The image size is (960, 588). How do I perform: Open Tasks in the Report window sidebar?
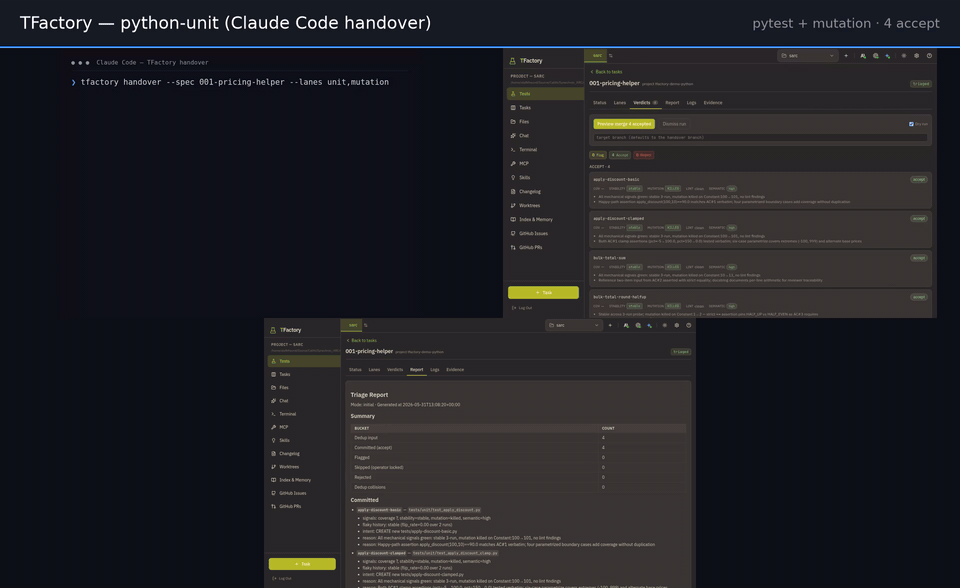coord(304,374)
